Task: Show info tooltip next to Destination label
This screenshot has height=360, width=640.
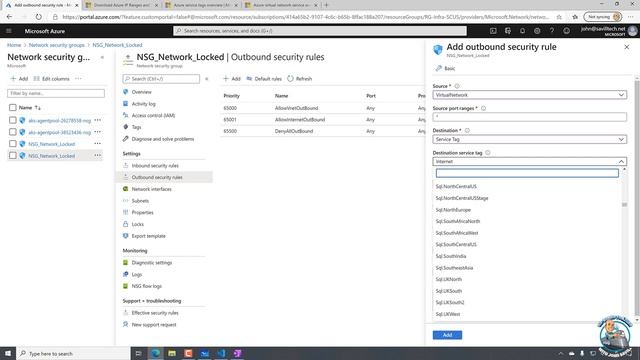Action: (467, 131)
